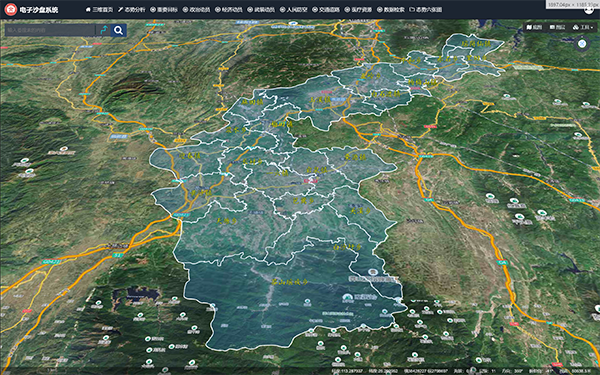Click the red app logo
Screen dimensions: 600x375
click(x=10, y=9)
